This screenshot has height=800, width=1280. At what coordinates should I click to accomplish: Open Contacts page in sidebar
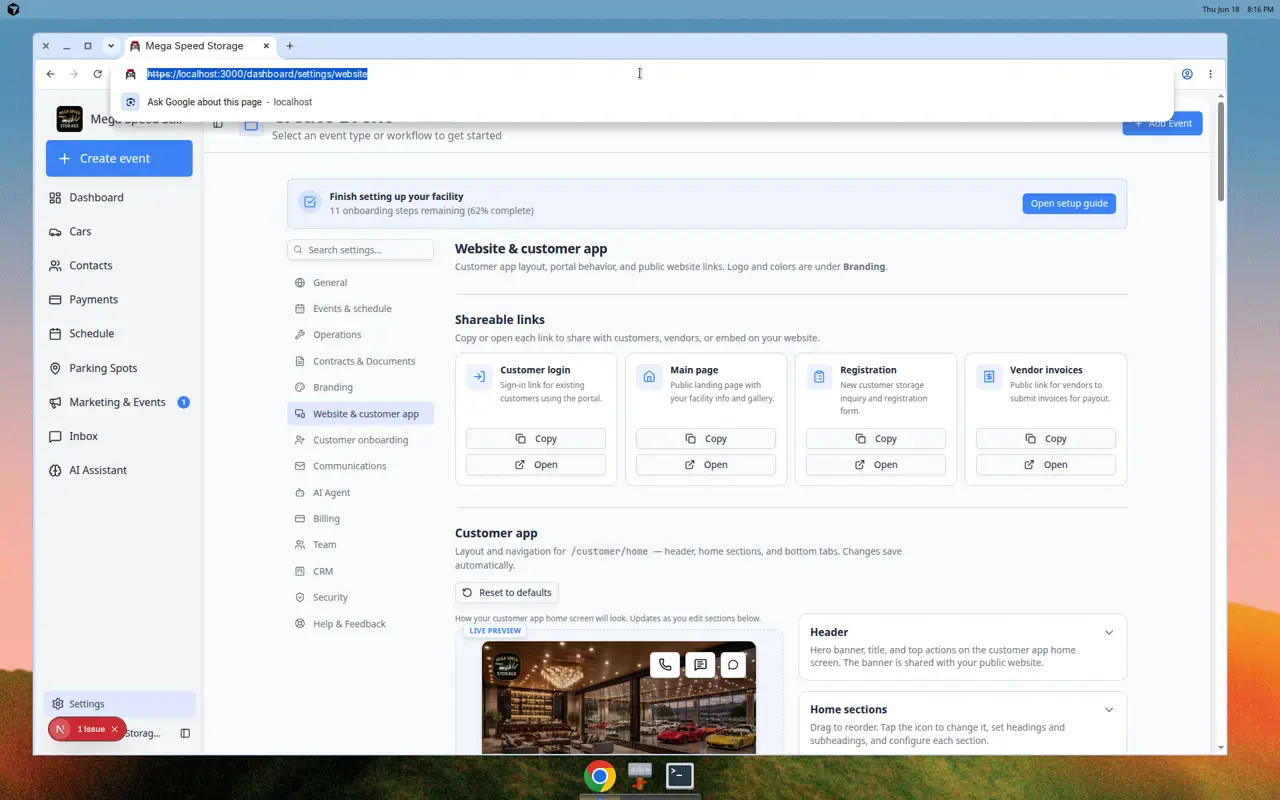119,265
